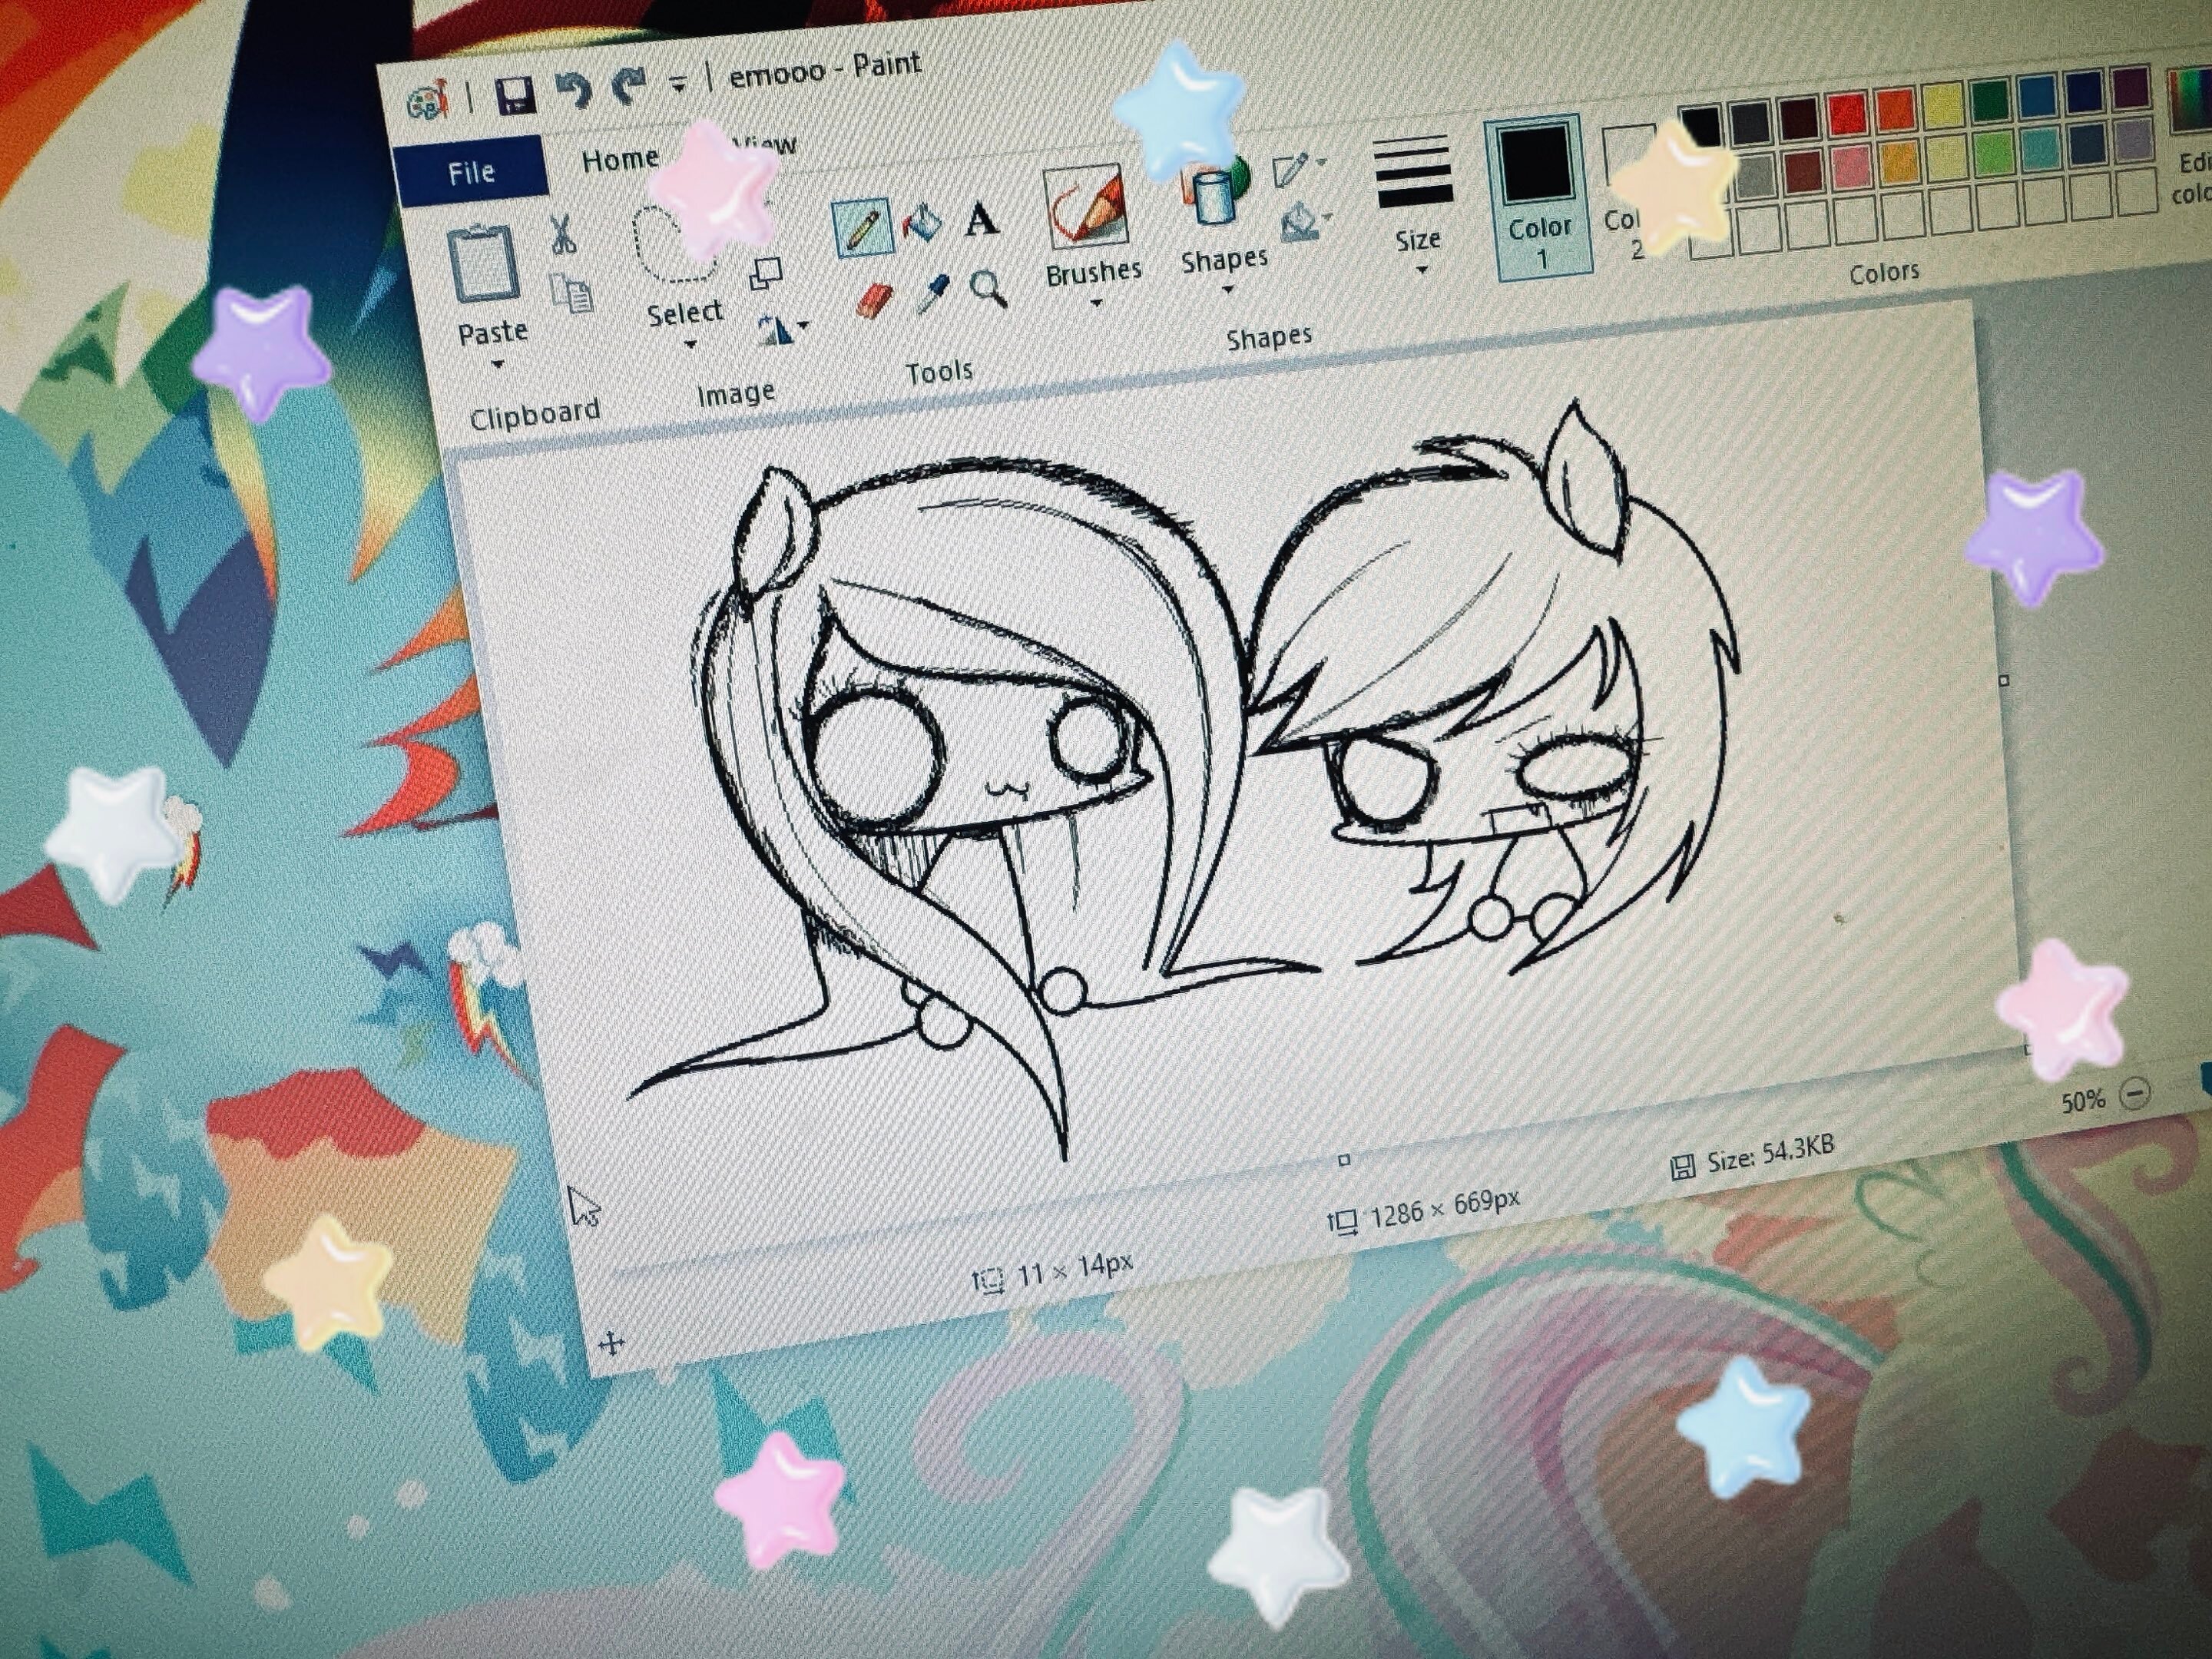Screen dimensions: 2212x1659
Task: Open the Select dropdown arrow
Action: 690,343
